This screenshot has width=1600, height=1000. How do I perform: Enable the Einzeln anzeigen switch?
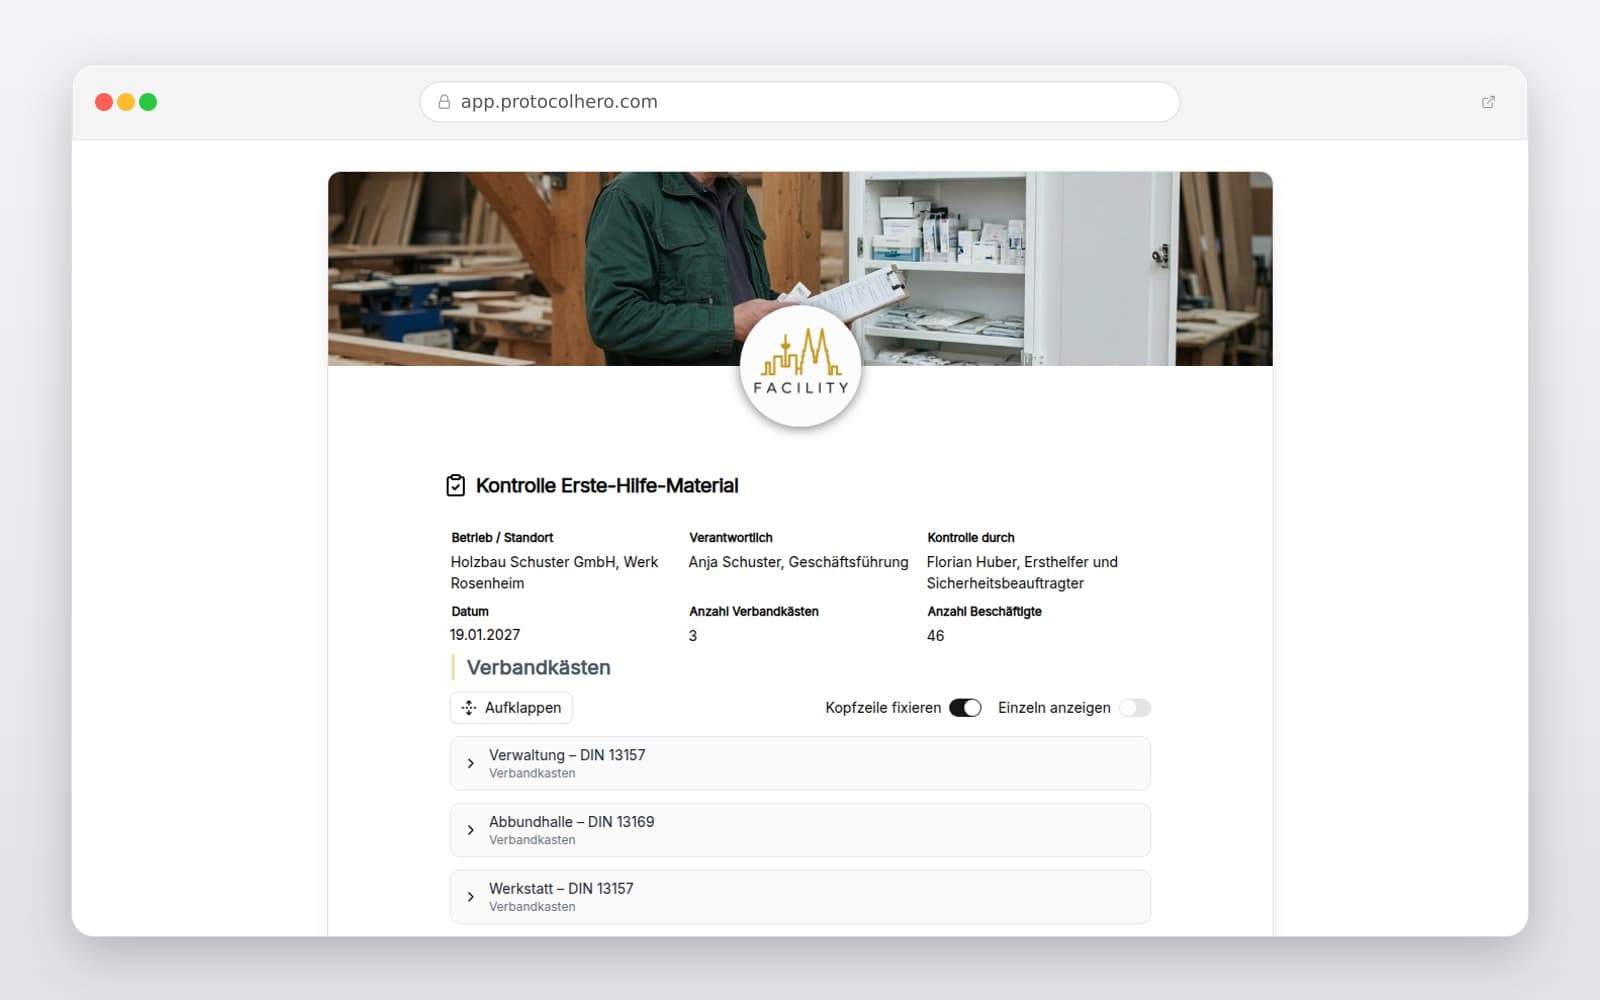click(x=1135, y=708)
